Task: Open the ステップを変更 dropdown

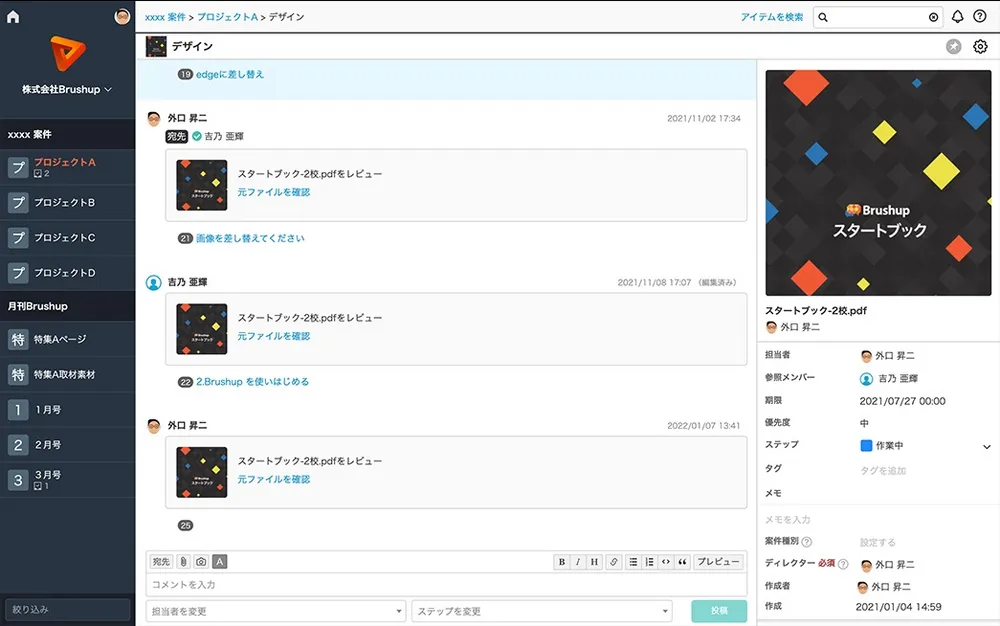Action: point(541,611)
